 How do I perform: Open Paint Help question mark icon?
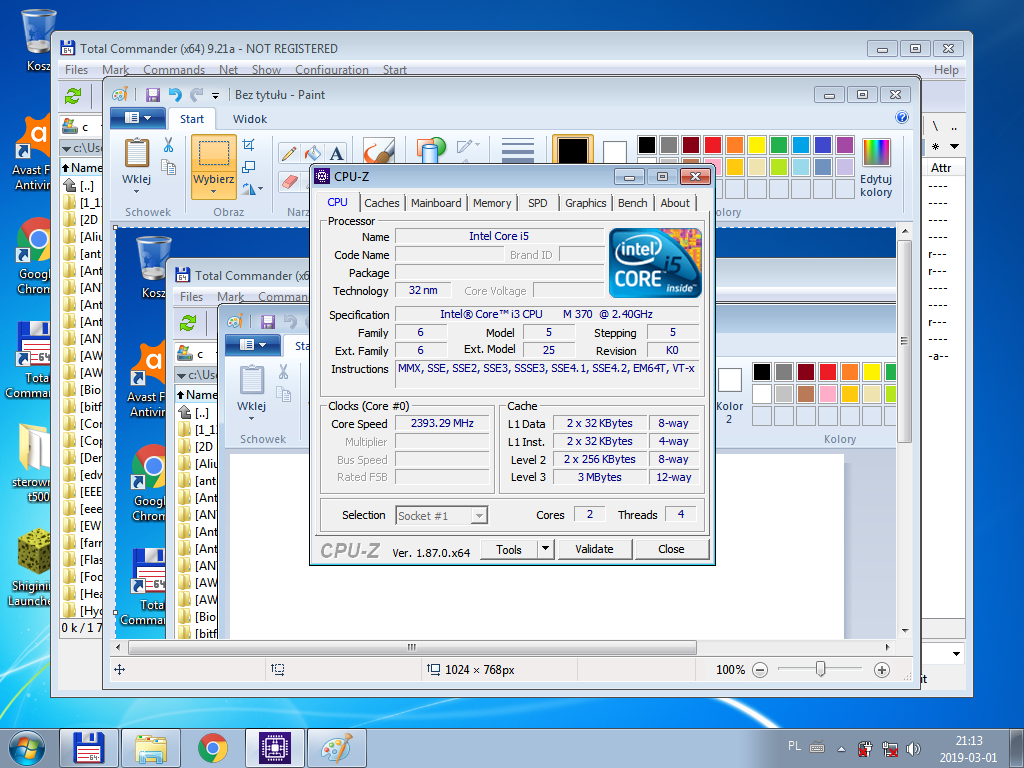tap(902, 117)
